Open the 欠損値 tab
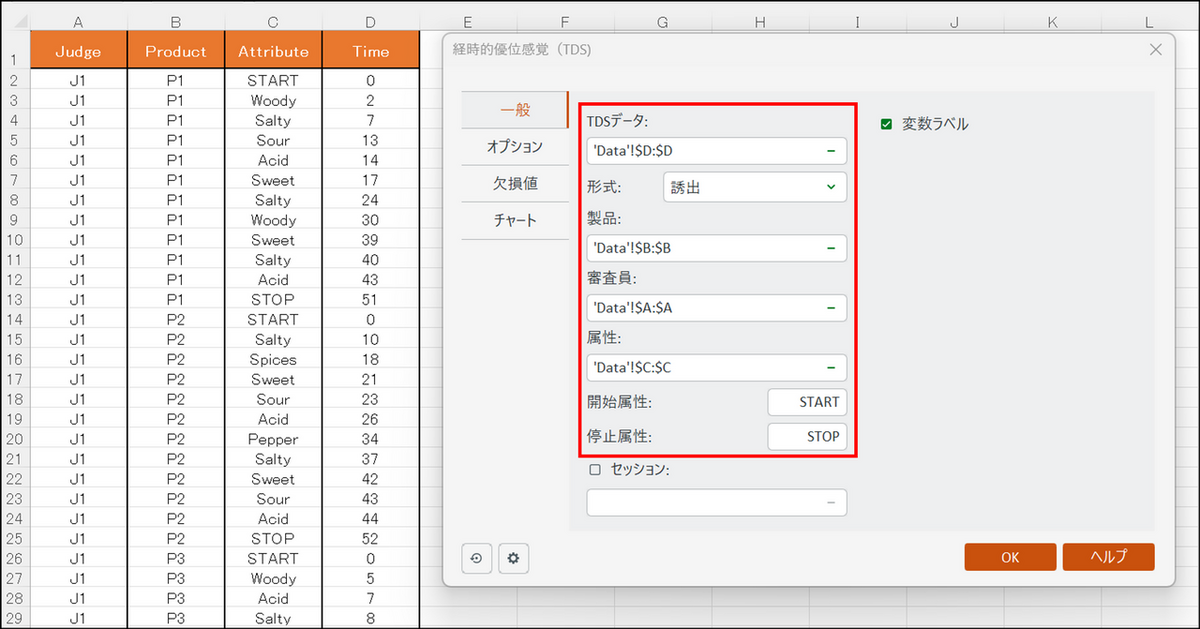Screen dimensions: 1200x629 (514, 184)
